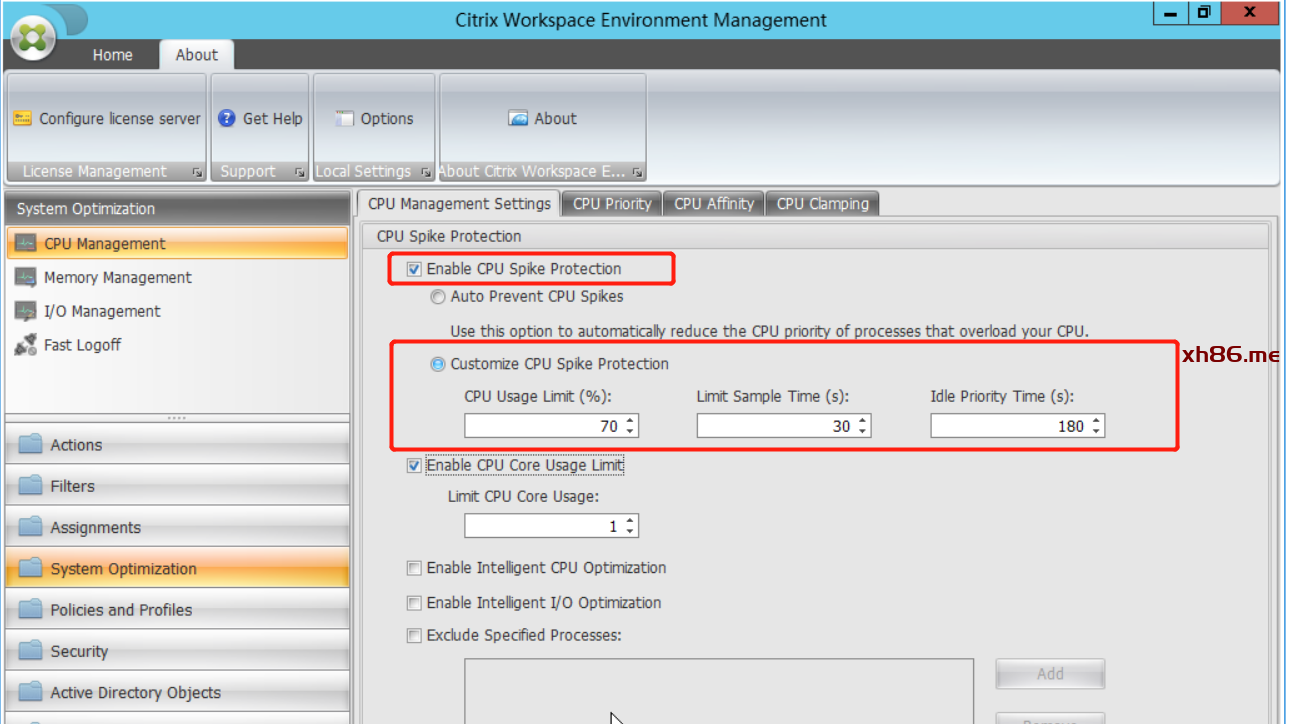Click the CPU Usage Limit input field
Image resolution: width=1310 pixels, height=724 pixels.
[543, 427]
